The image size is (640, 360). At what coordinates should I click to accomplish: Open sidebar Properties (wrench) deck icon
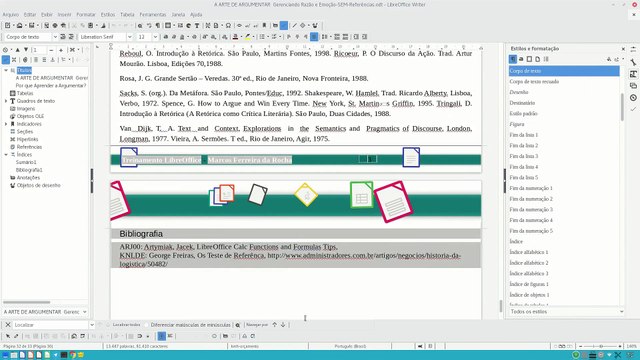[x=633, y=62]
